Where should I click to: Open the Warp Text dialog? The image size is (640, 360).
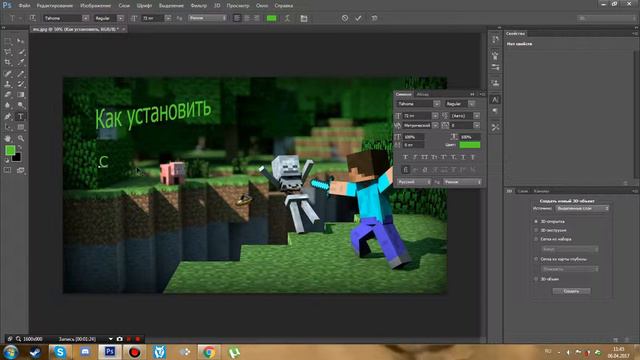pyautogui.click(x=287, y=18)
